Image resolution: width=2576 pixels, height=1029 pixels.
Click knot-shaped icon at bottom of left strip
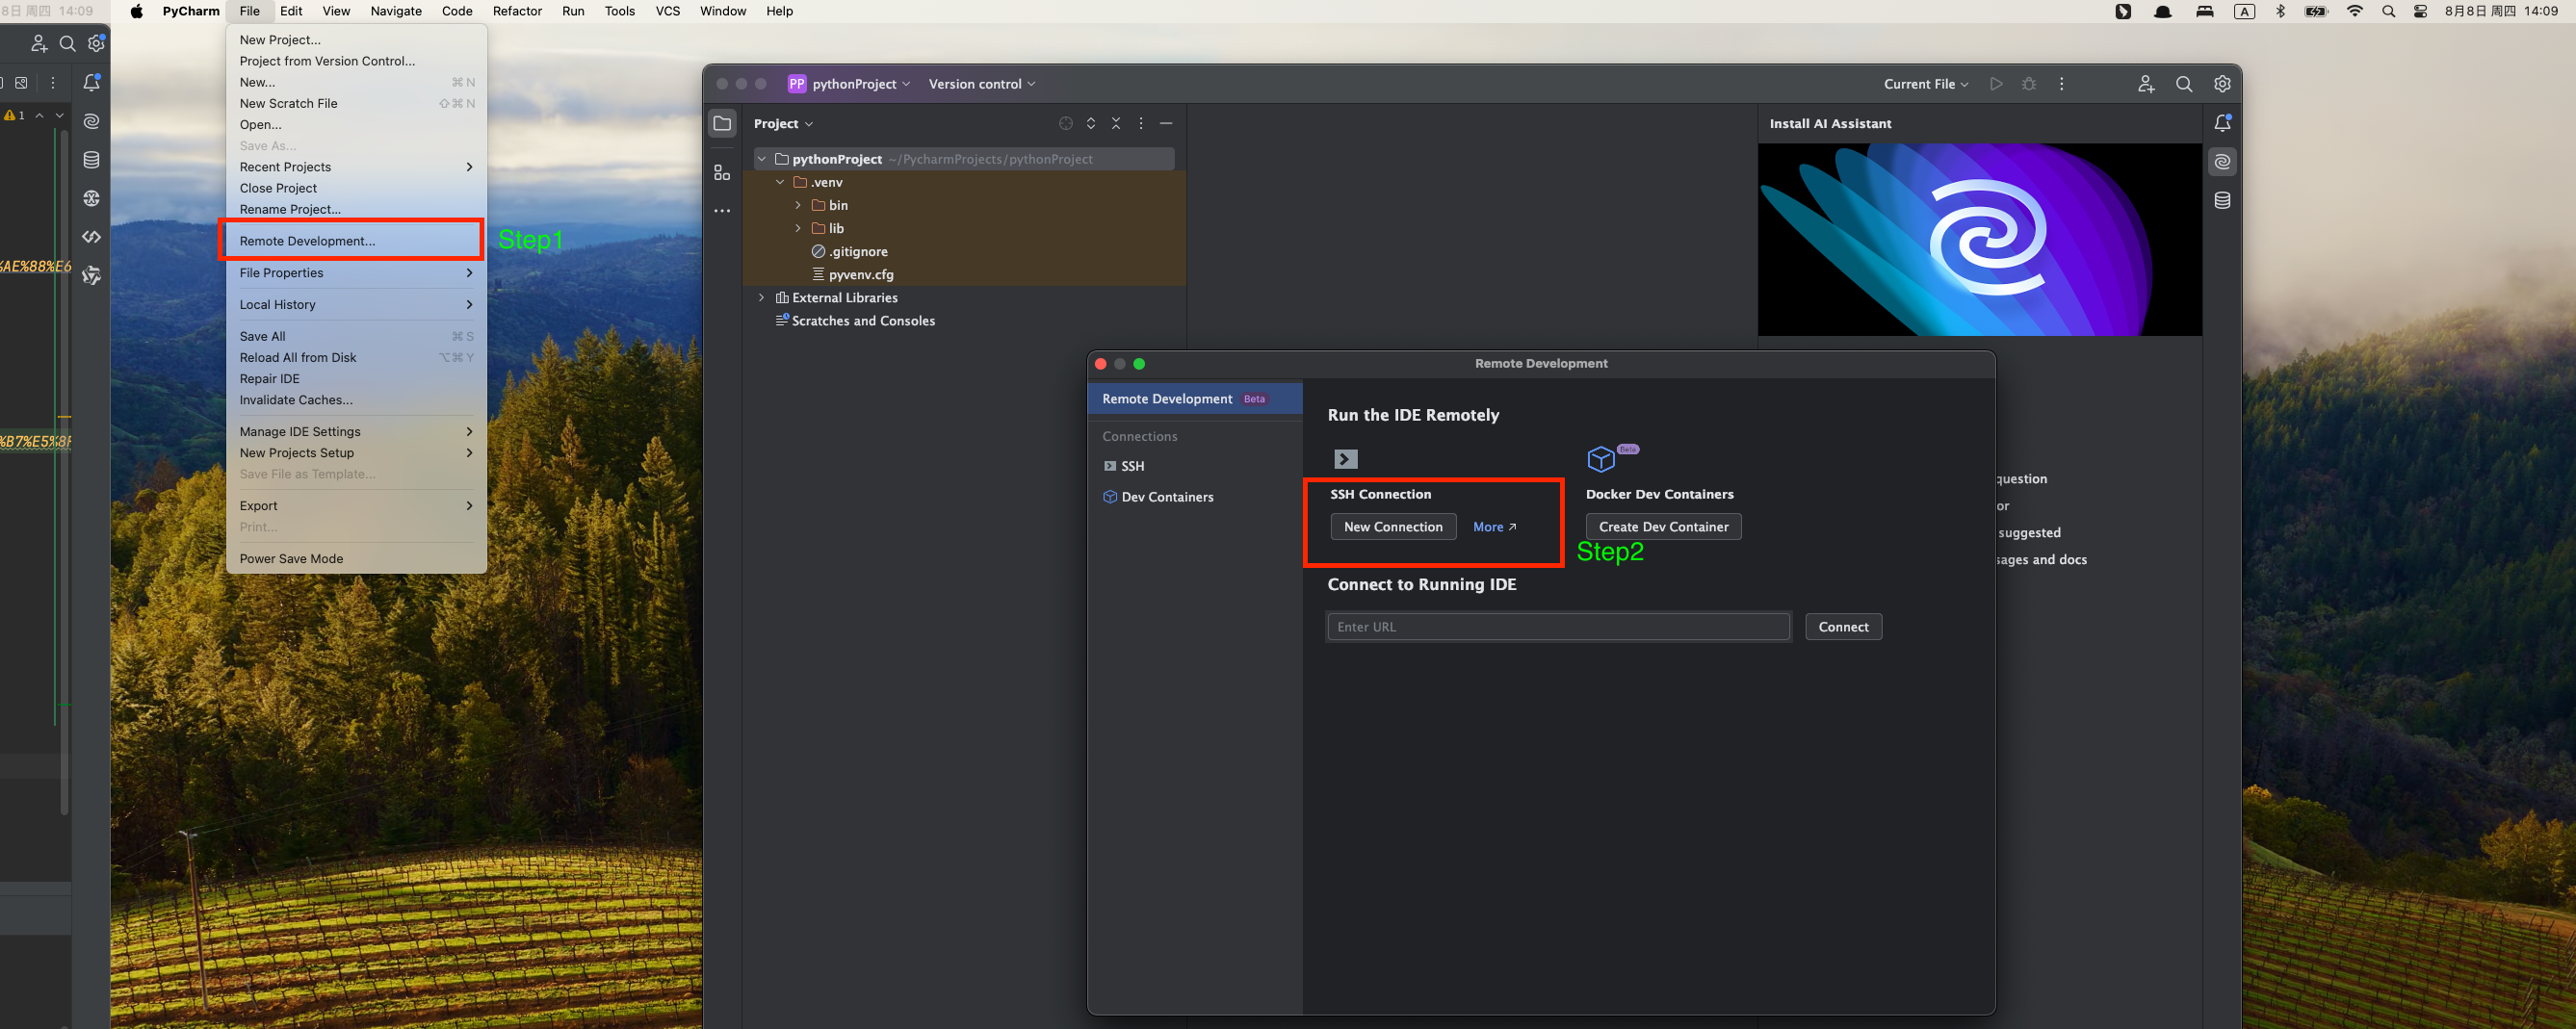(91, 275)
